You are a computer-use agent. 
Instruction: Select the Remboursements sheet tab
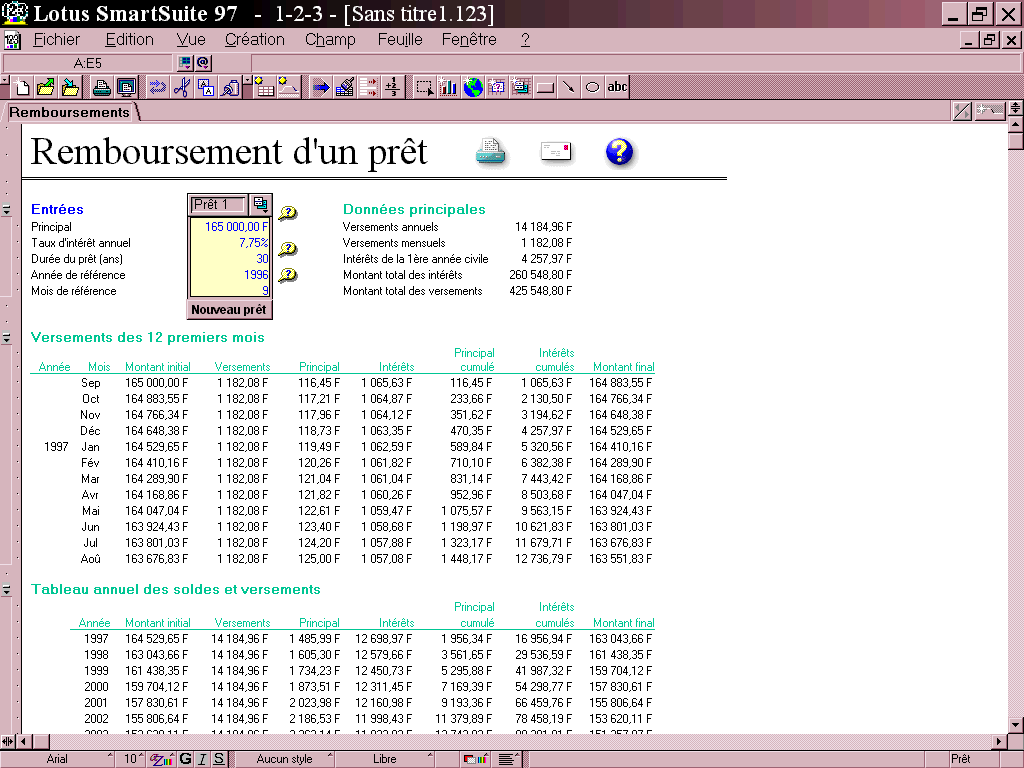coord(70,112)
